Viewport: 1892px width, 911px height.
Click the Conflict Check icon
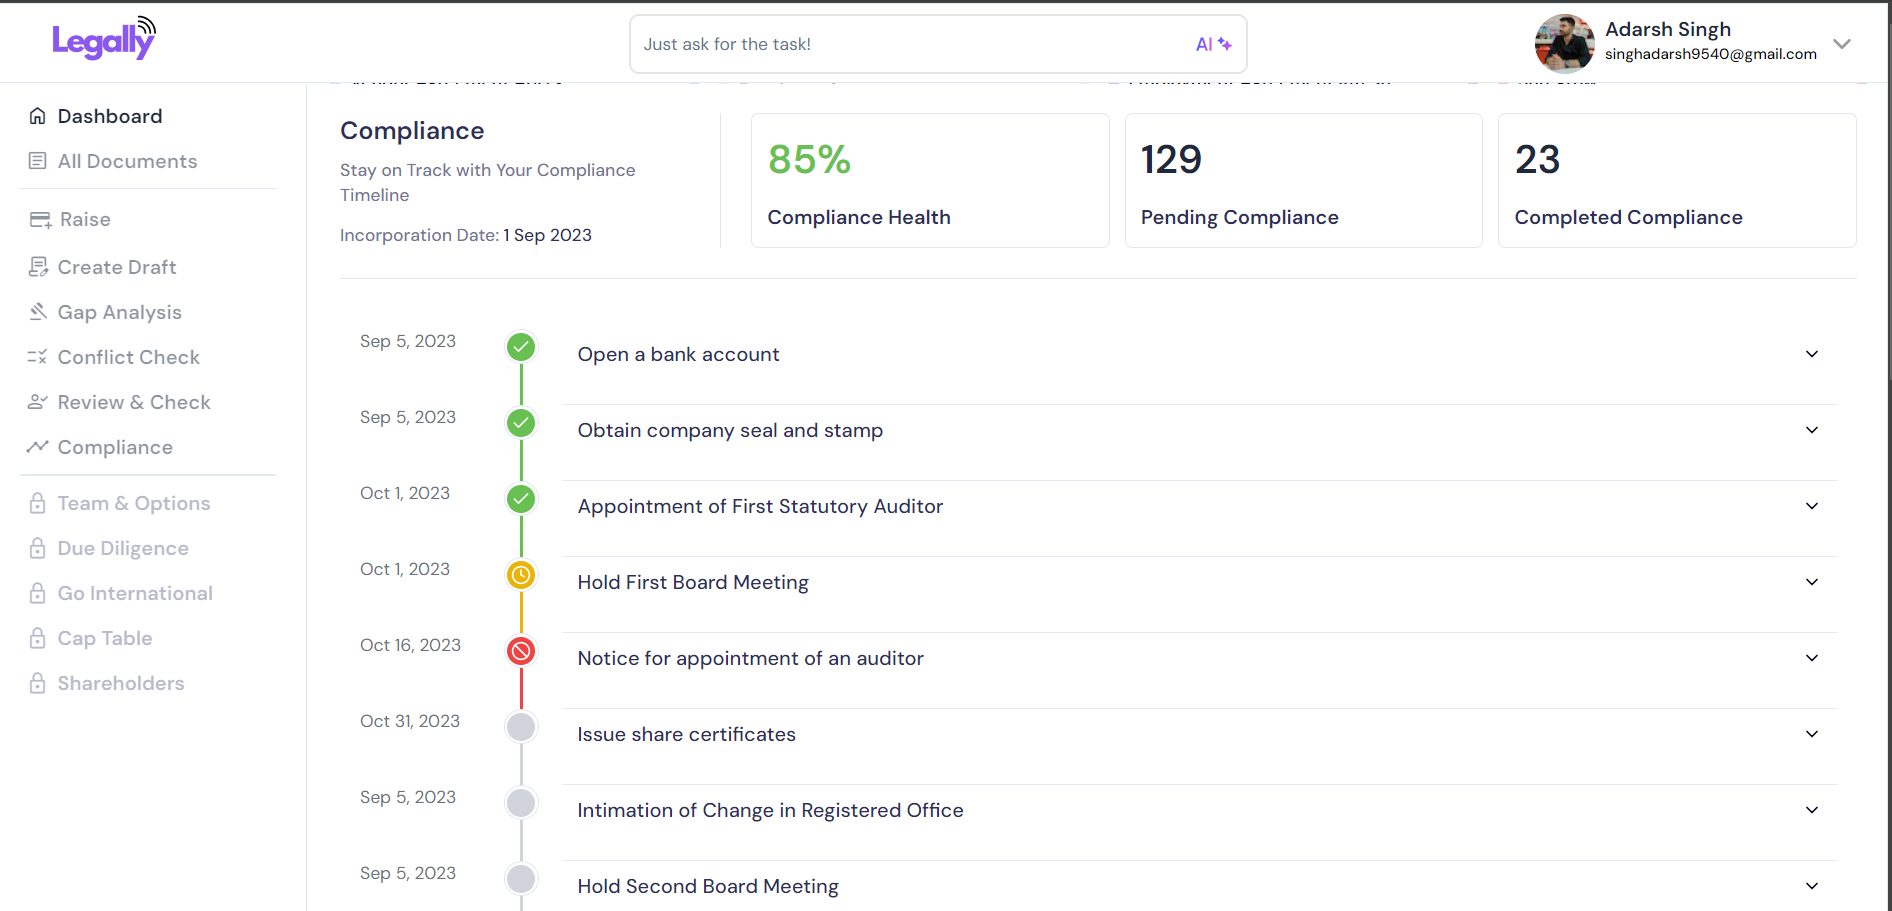tap(38, 357)
